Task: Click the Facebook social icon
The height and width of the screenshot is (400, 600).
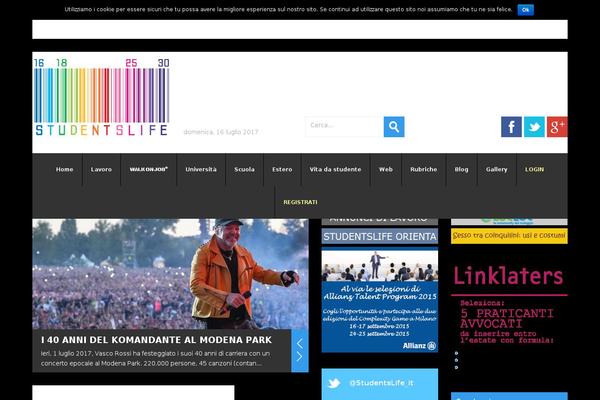Action: (x=511, y=127)
